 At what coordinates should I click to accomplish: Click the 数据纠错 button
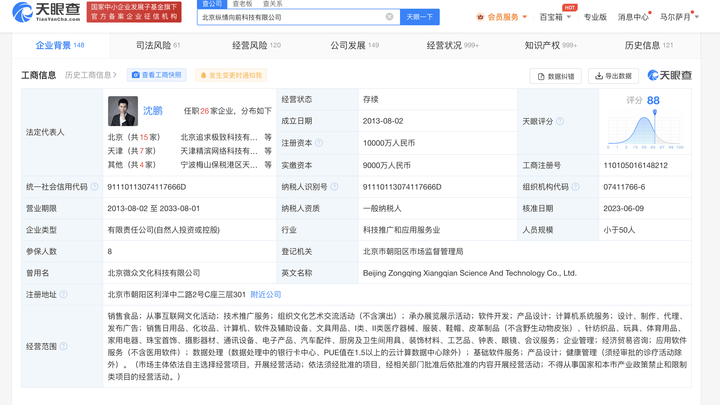pos(556,76)
